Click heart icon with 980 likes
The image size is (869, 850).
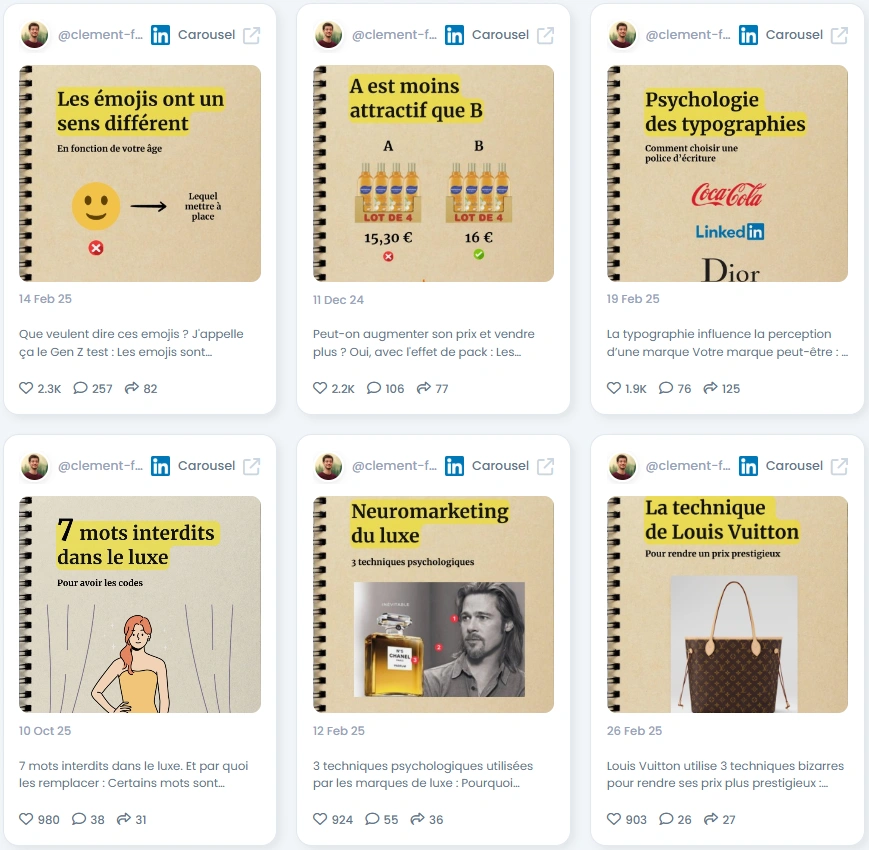tap(26, 818)
